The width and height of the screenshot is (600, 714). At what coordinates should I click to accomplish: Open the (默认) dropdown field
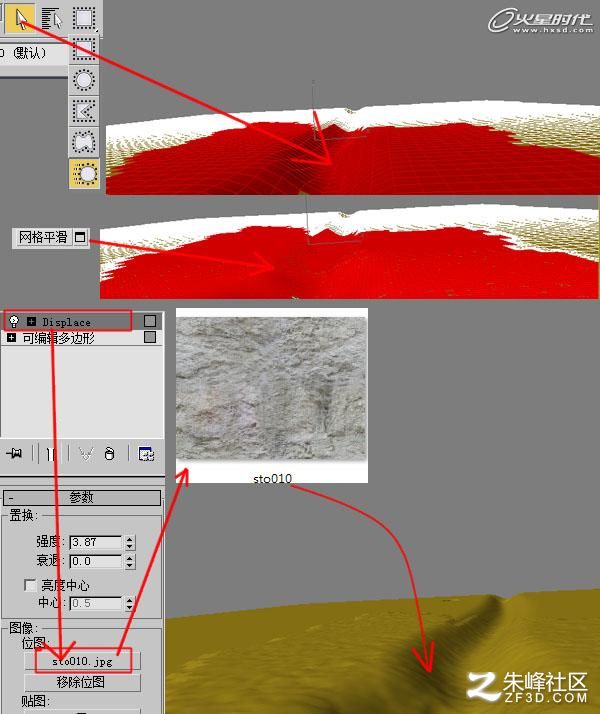(32, 53)
